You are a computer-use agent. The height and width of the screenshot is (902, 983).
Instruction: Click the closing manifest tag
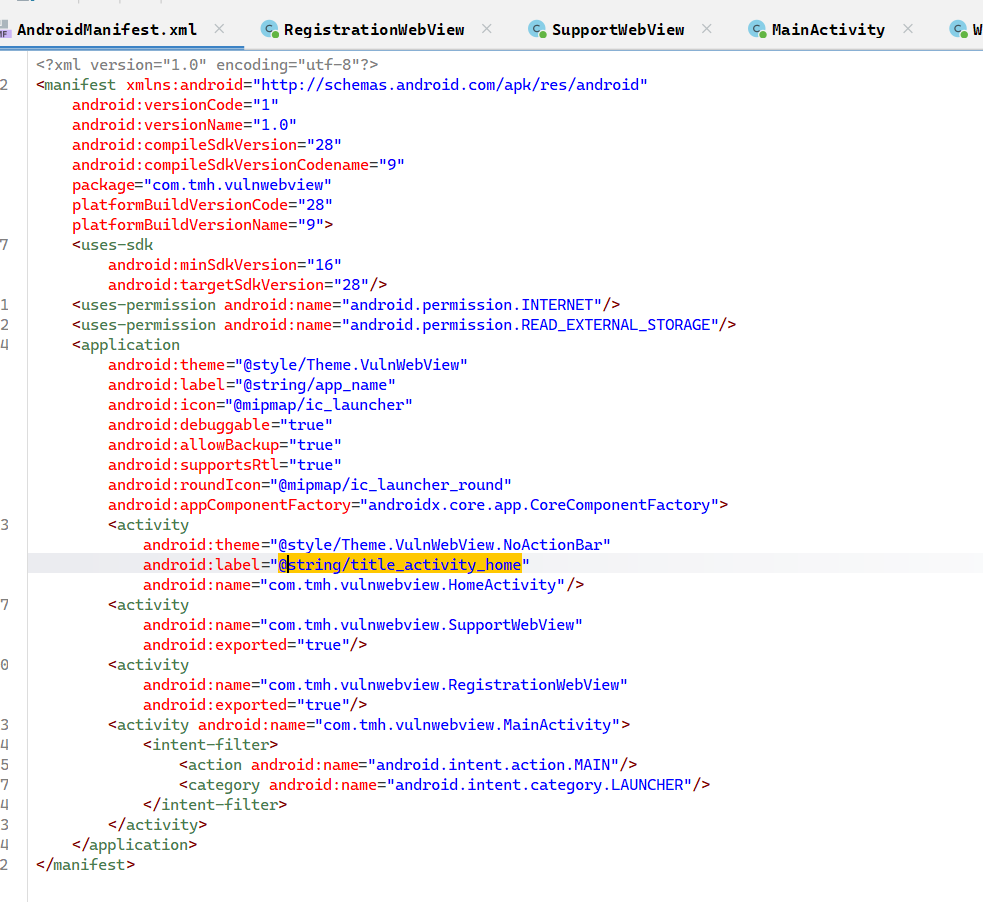click(84, 864)
